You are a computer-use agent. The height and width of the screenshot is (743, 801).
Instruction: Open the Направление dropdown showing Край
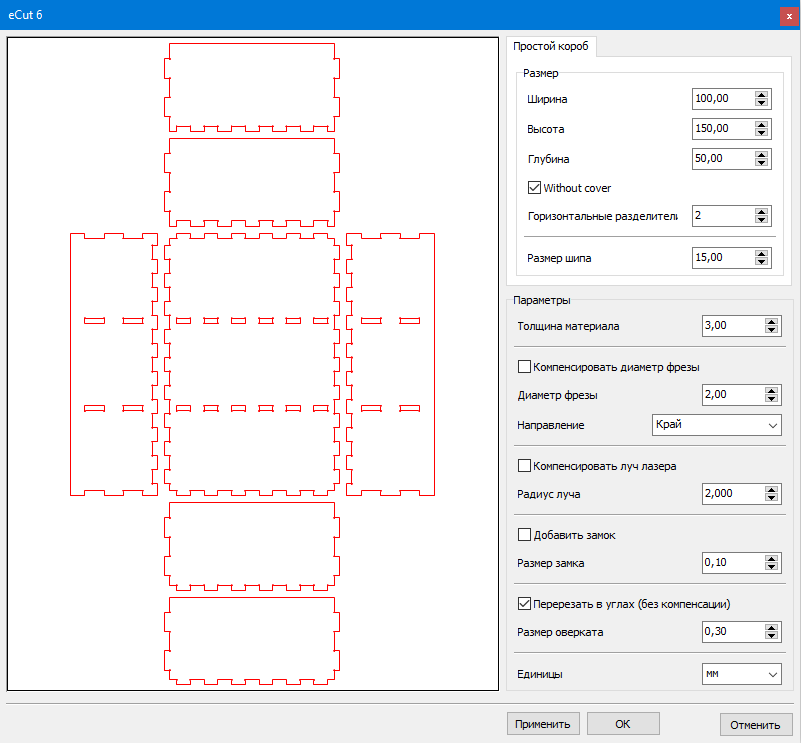tap(717, 425)
